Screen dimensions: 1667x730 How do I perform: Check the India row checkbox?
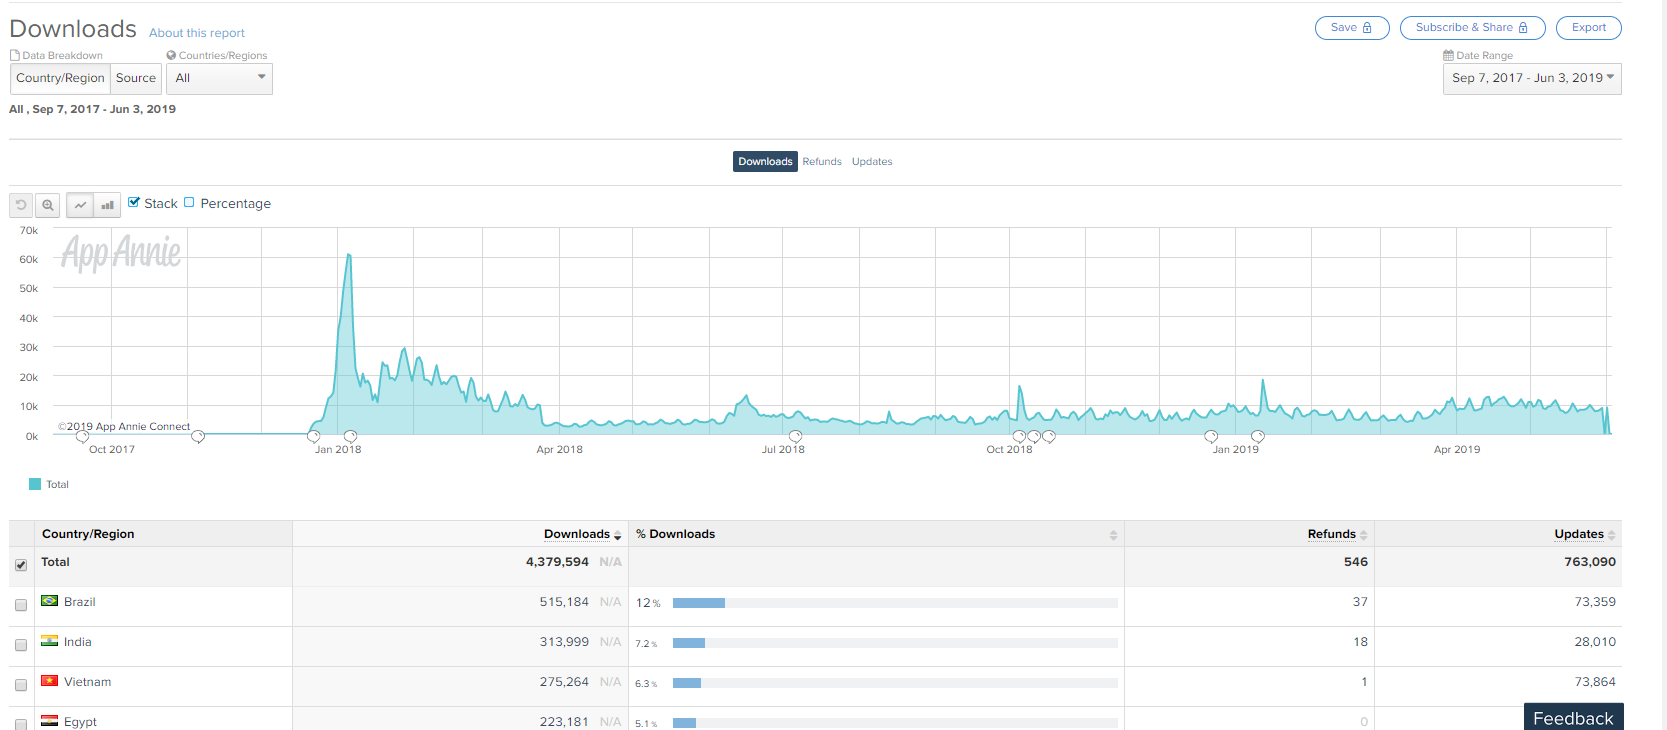[x=21, y=645]
